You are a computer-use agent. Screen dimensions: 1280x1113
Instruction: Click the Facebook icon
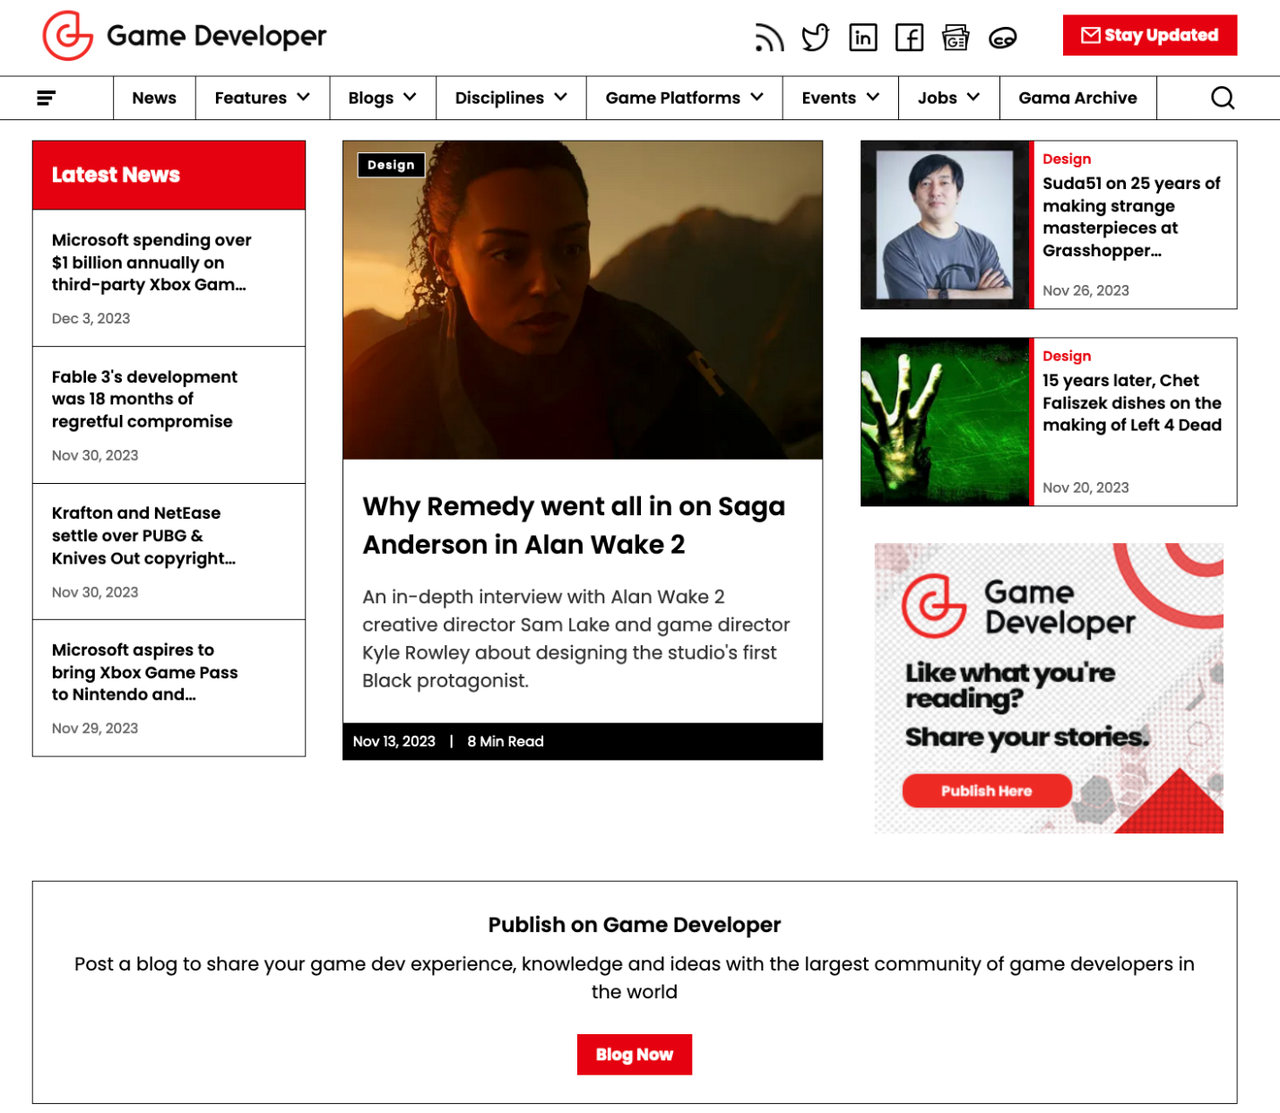point(909,38)
